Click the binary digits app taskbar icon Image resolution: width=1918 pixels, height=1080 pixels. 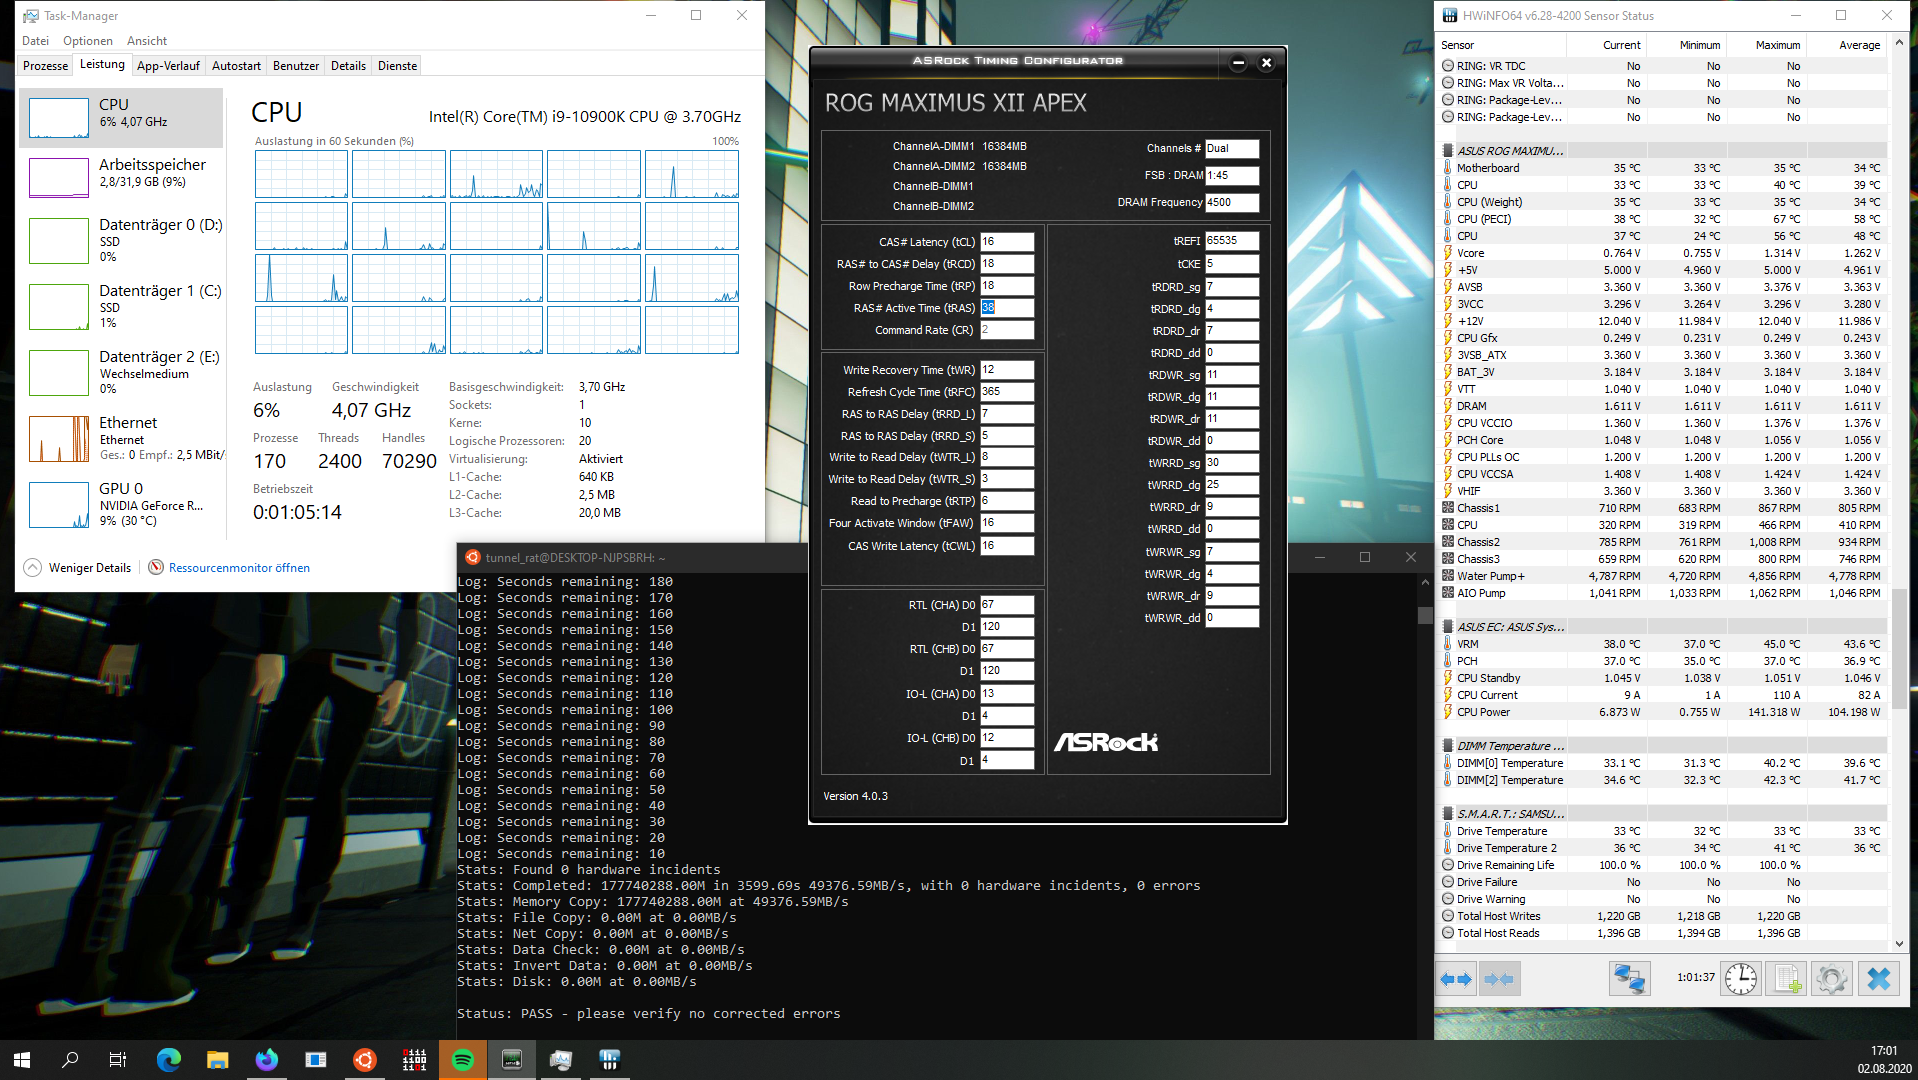coord(414,1060)
